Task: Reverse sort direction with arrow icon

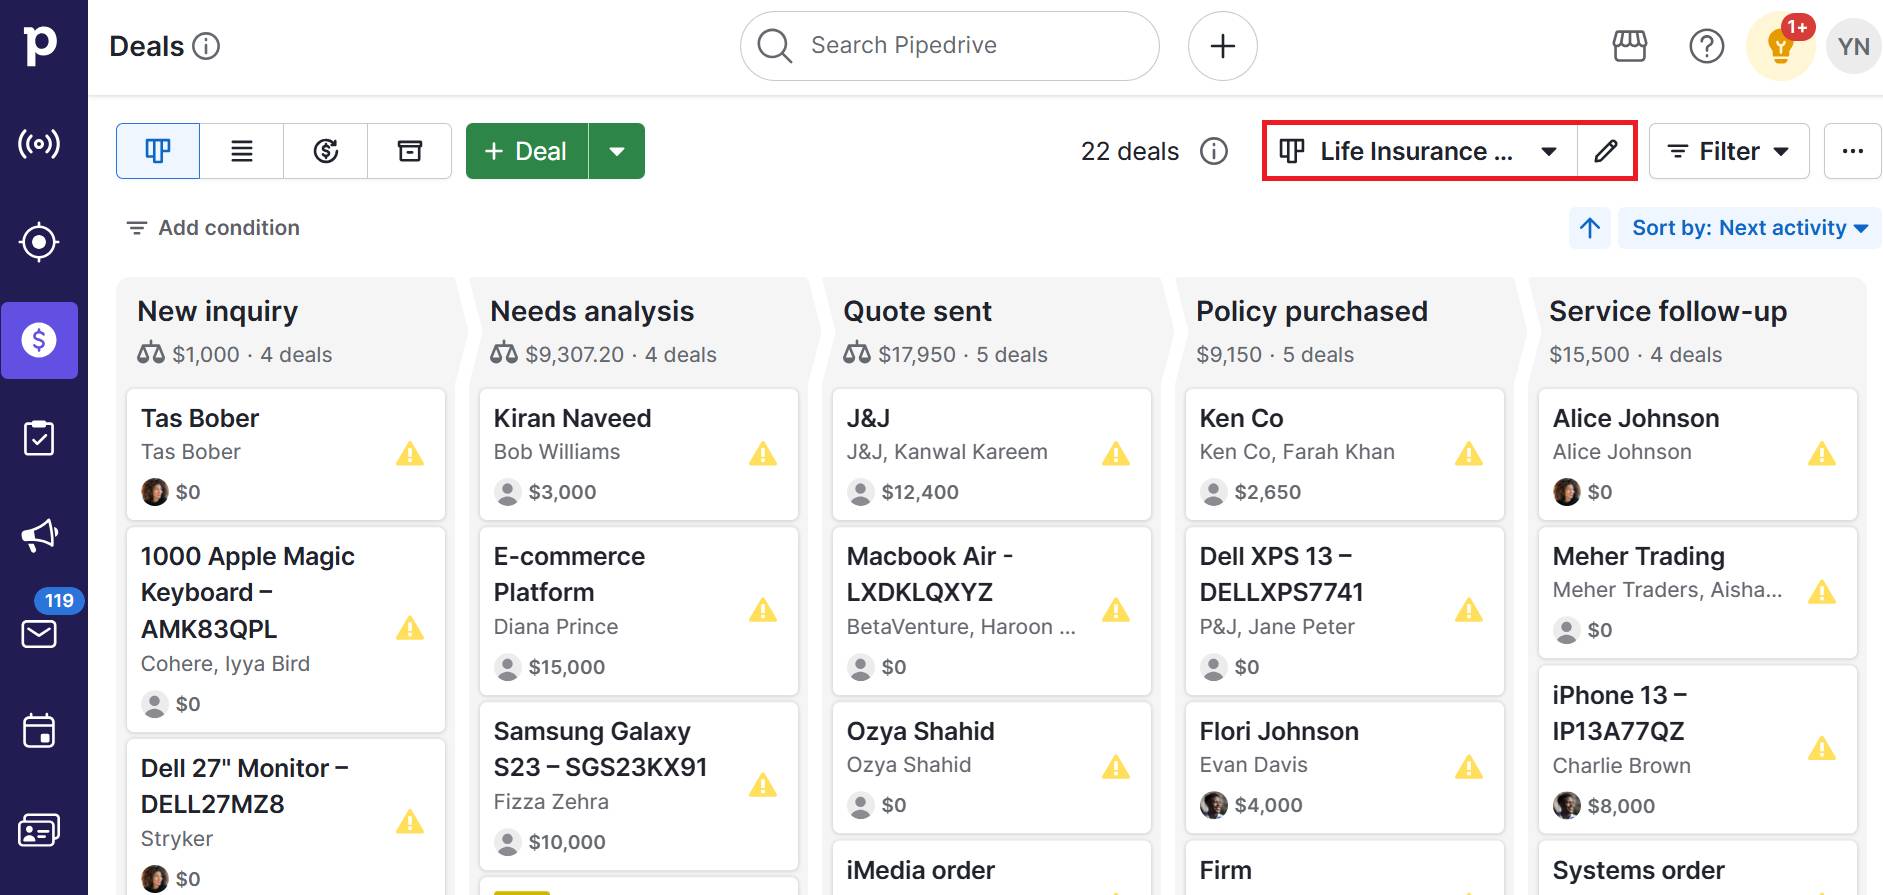Action: pos(1589,228)
